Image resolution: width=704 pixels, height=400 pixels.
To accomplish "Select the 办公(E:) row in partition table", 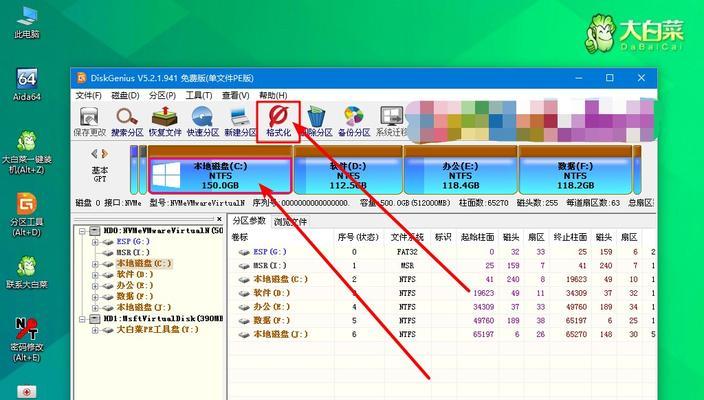I will (442, 307).
